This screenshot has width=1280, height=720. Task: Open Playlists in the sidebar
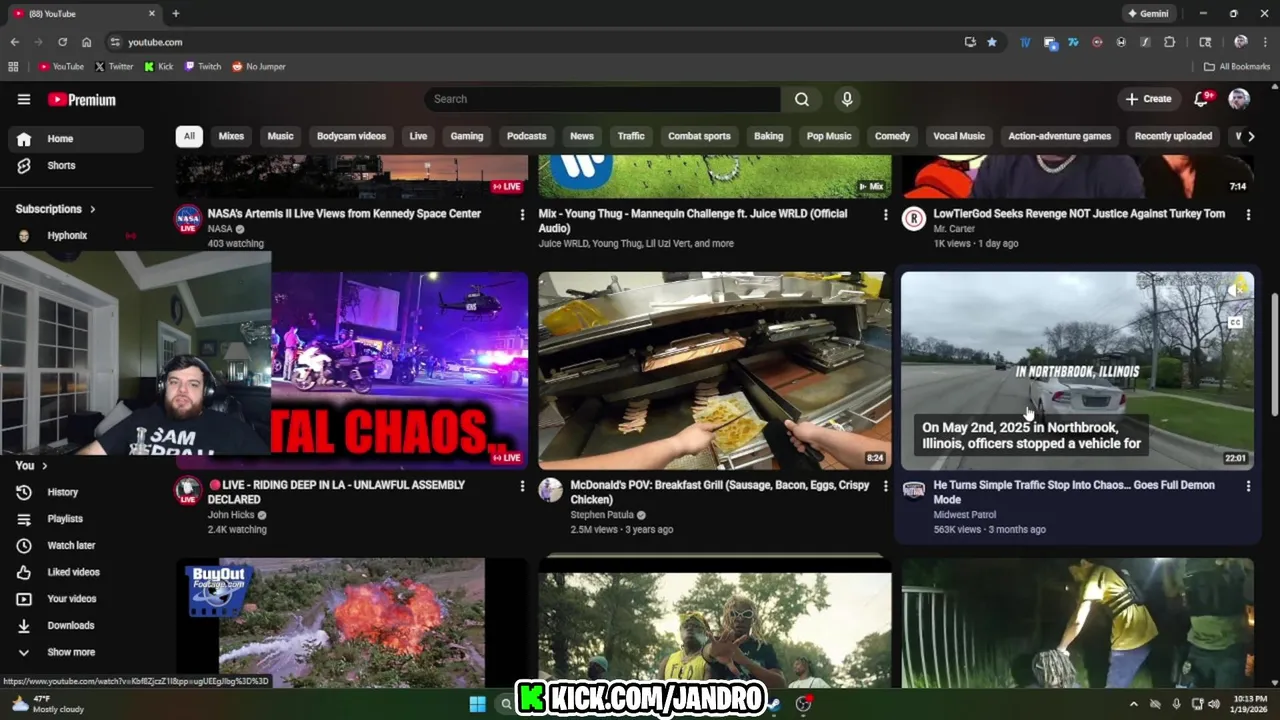[76, 519]
